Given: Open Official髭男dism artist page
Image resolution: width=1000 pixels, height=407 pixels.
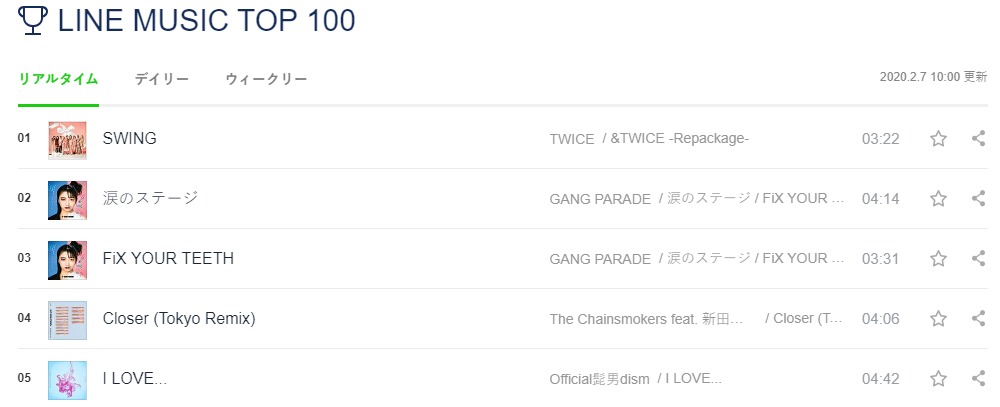Looking at the screenshot, I should 599,379.
